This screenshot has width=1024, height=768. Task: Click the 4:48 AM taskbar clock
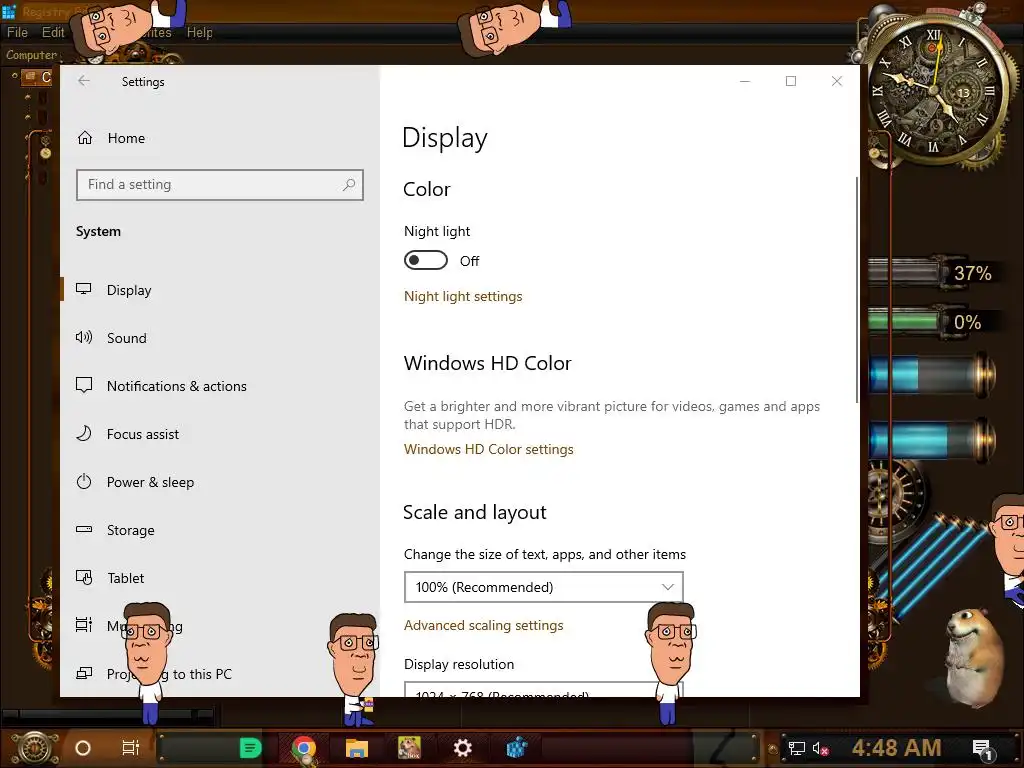(x=897, y=747)
